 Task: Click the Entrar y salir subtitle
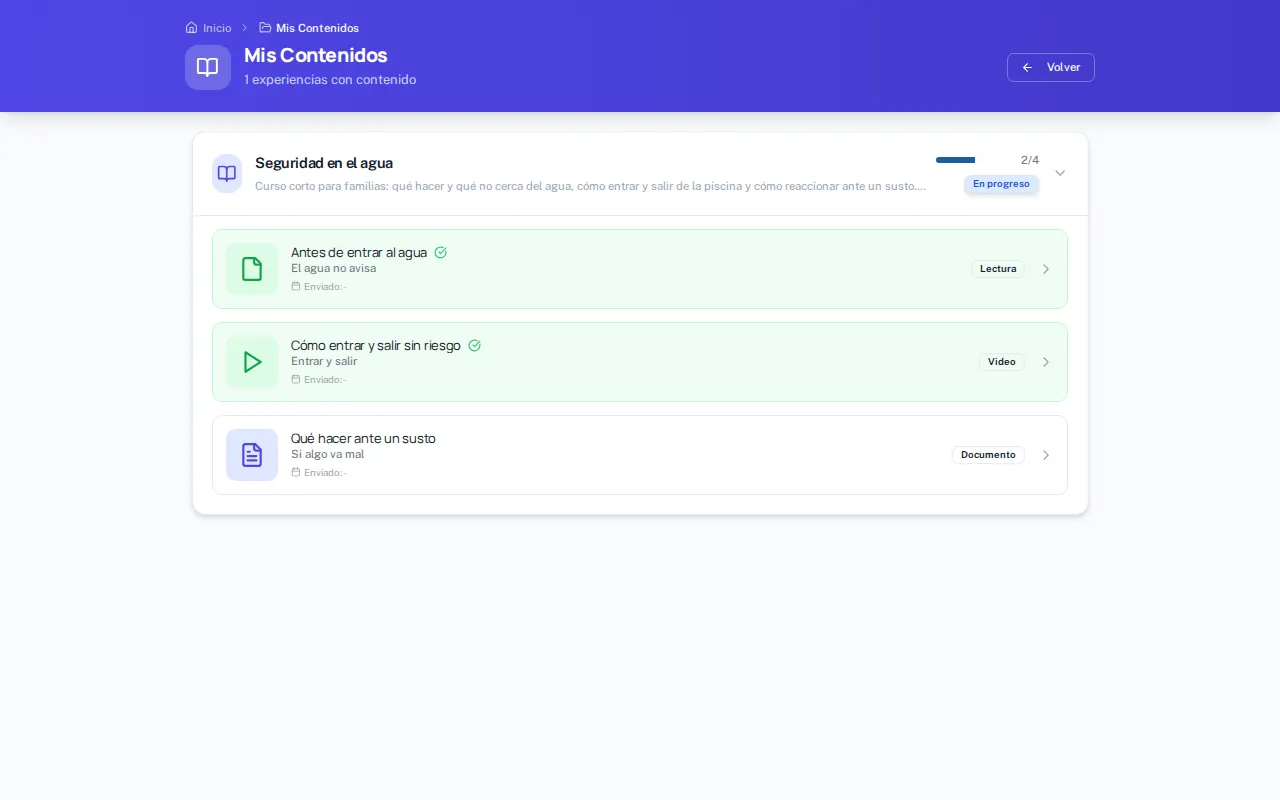click(324, 361)
